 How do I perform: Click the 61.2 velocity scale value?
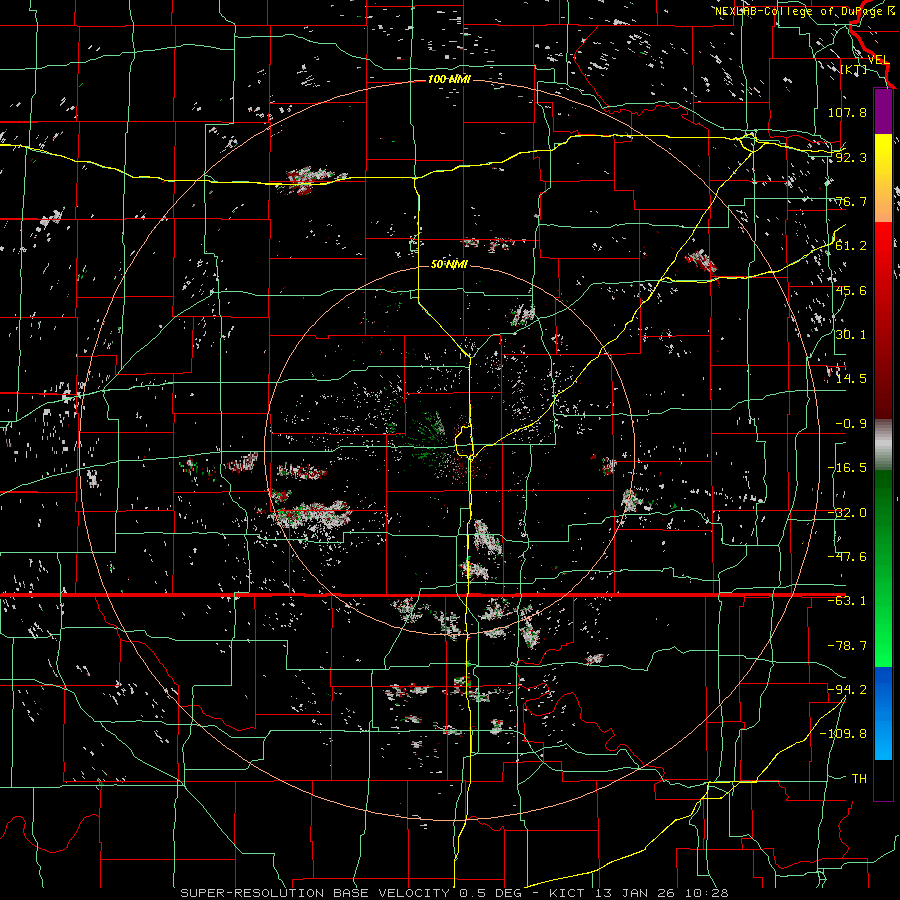[x=851, y=246]
